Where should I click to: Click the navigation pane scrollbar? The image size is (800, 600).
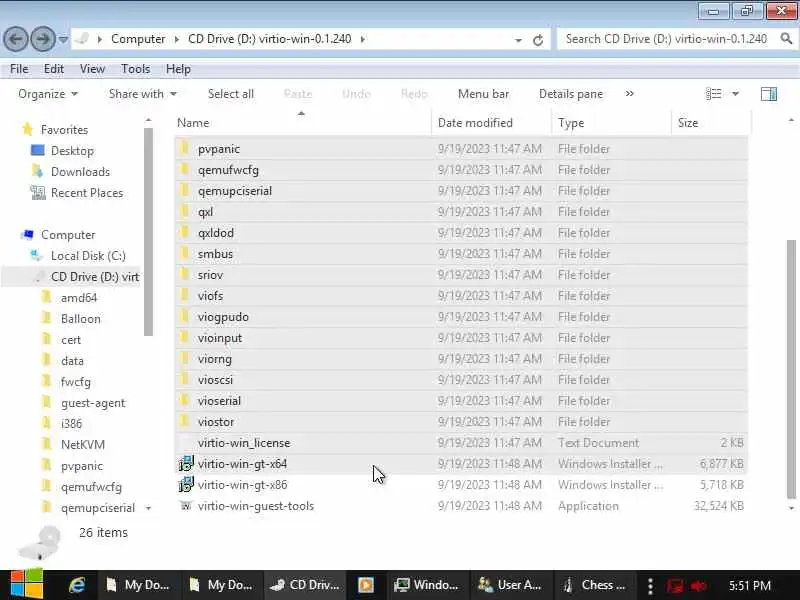[148, 232]
